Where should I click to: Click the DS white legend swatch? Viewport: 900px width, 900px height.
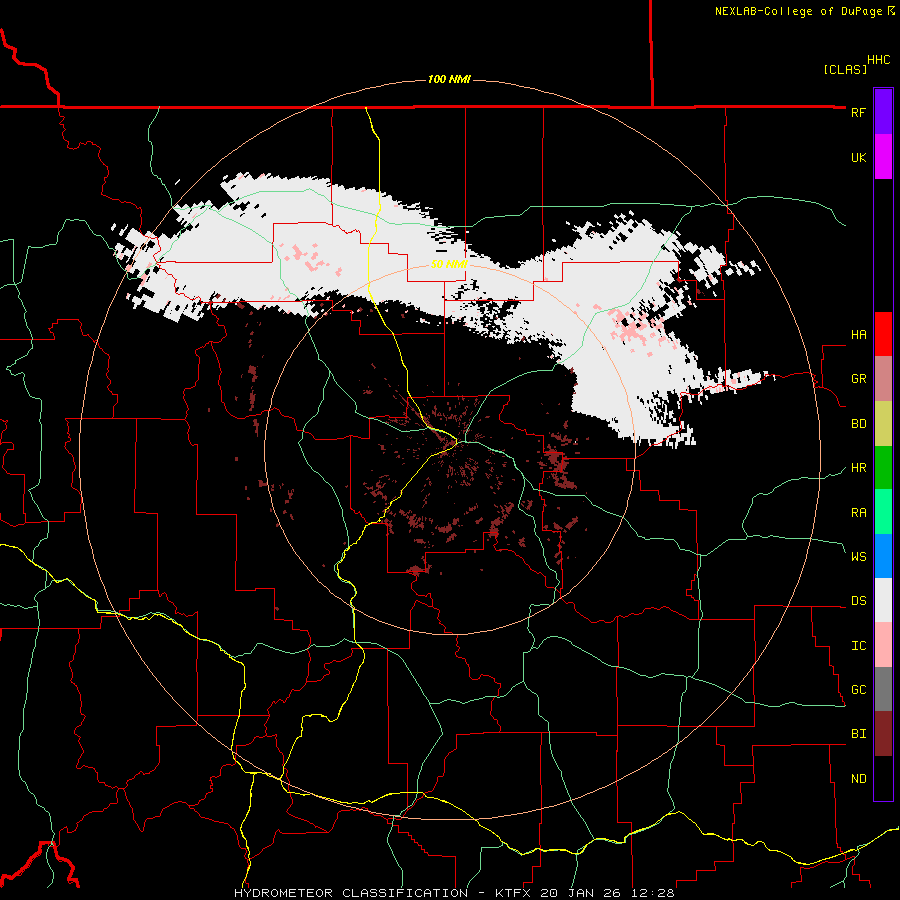(883, 600)
